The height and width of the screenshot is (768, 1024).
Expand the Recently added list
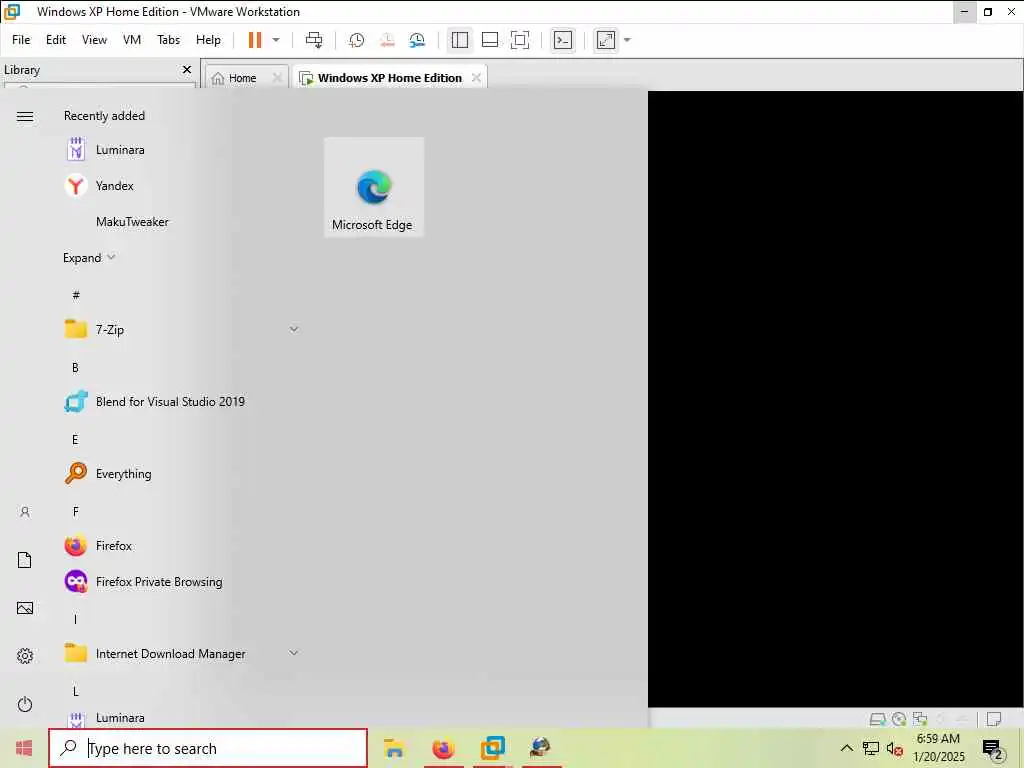pyautogui.click(x=89, y=257)
